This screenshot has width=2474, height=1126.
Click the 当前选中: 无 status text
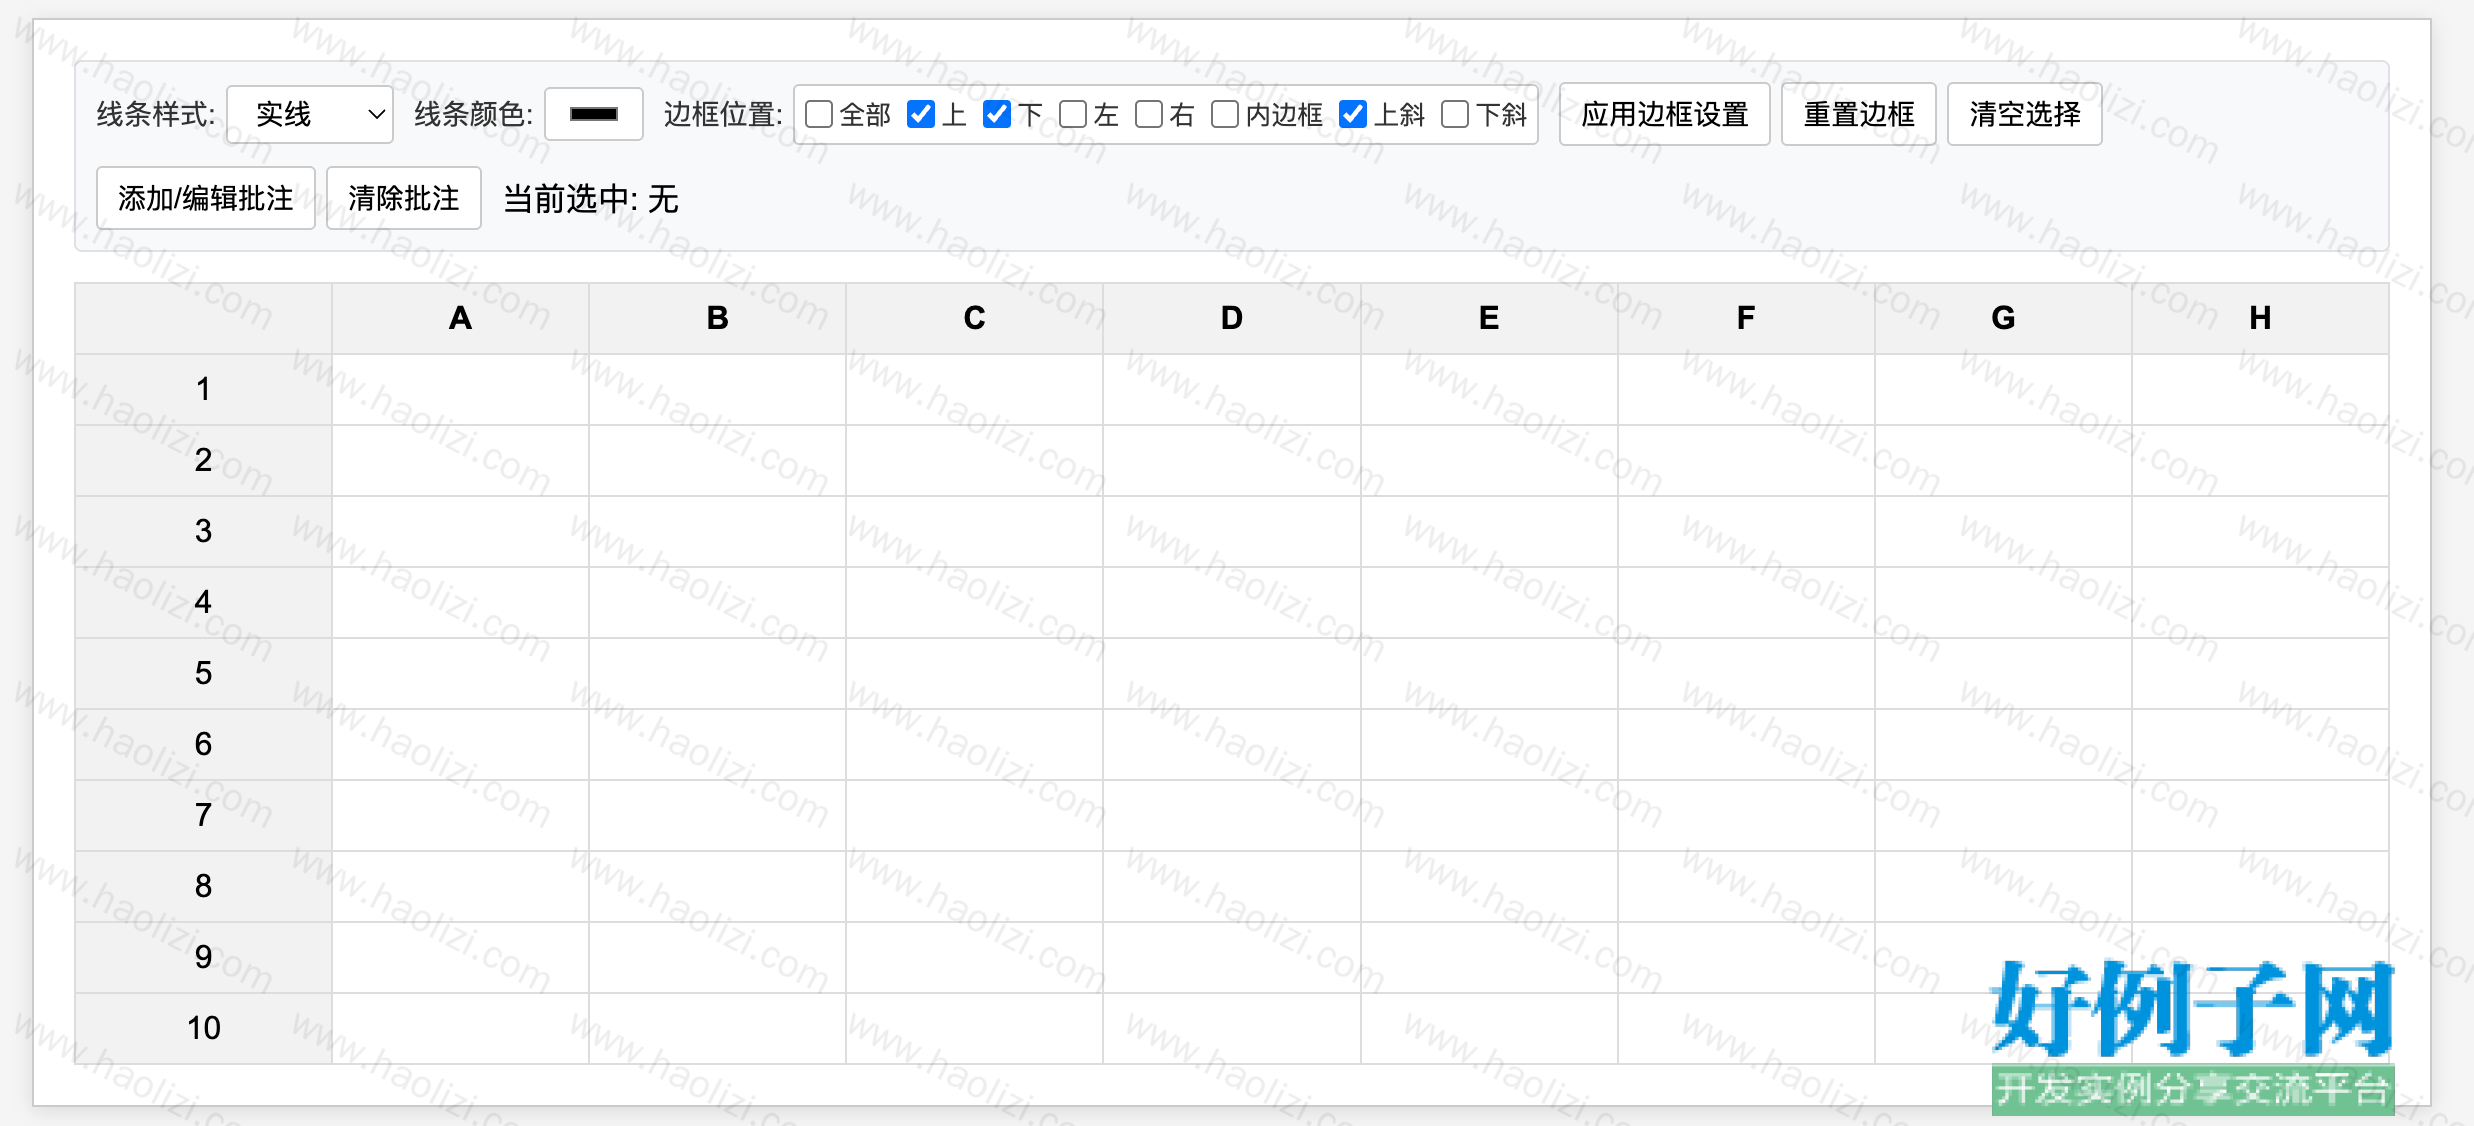point(591,199)
